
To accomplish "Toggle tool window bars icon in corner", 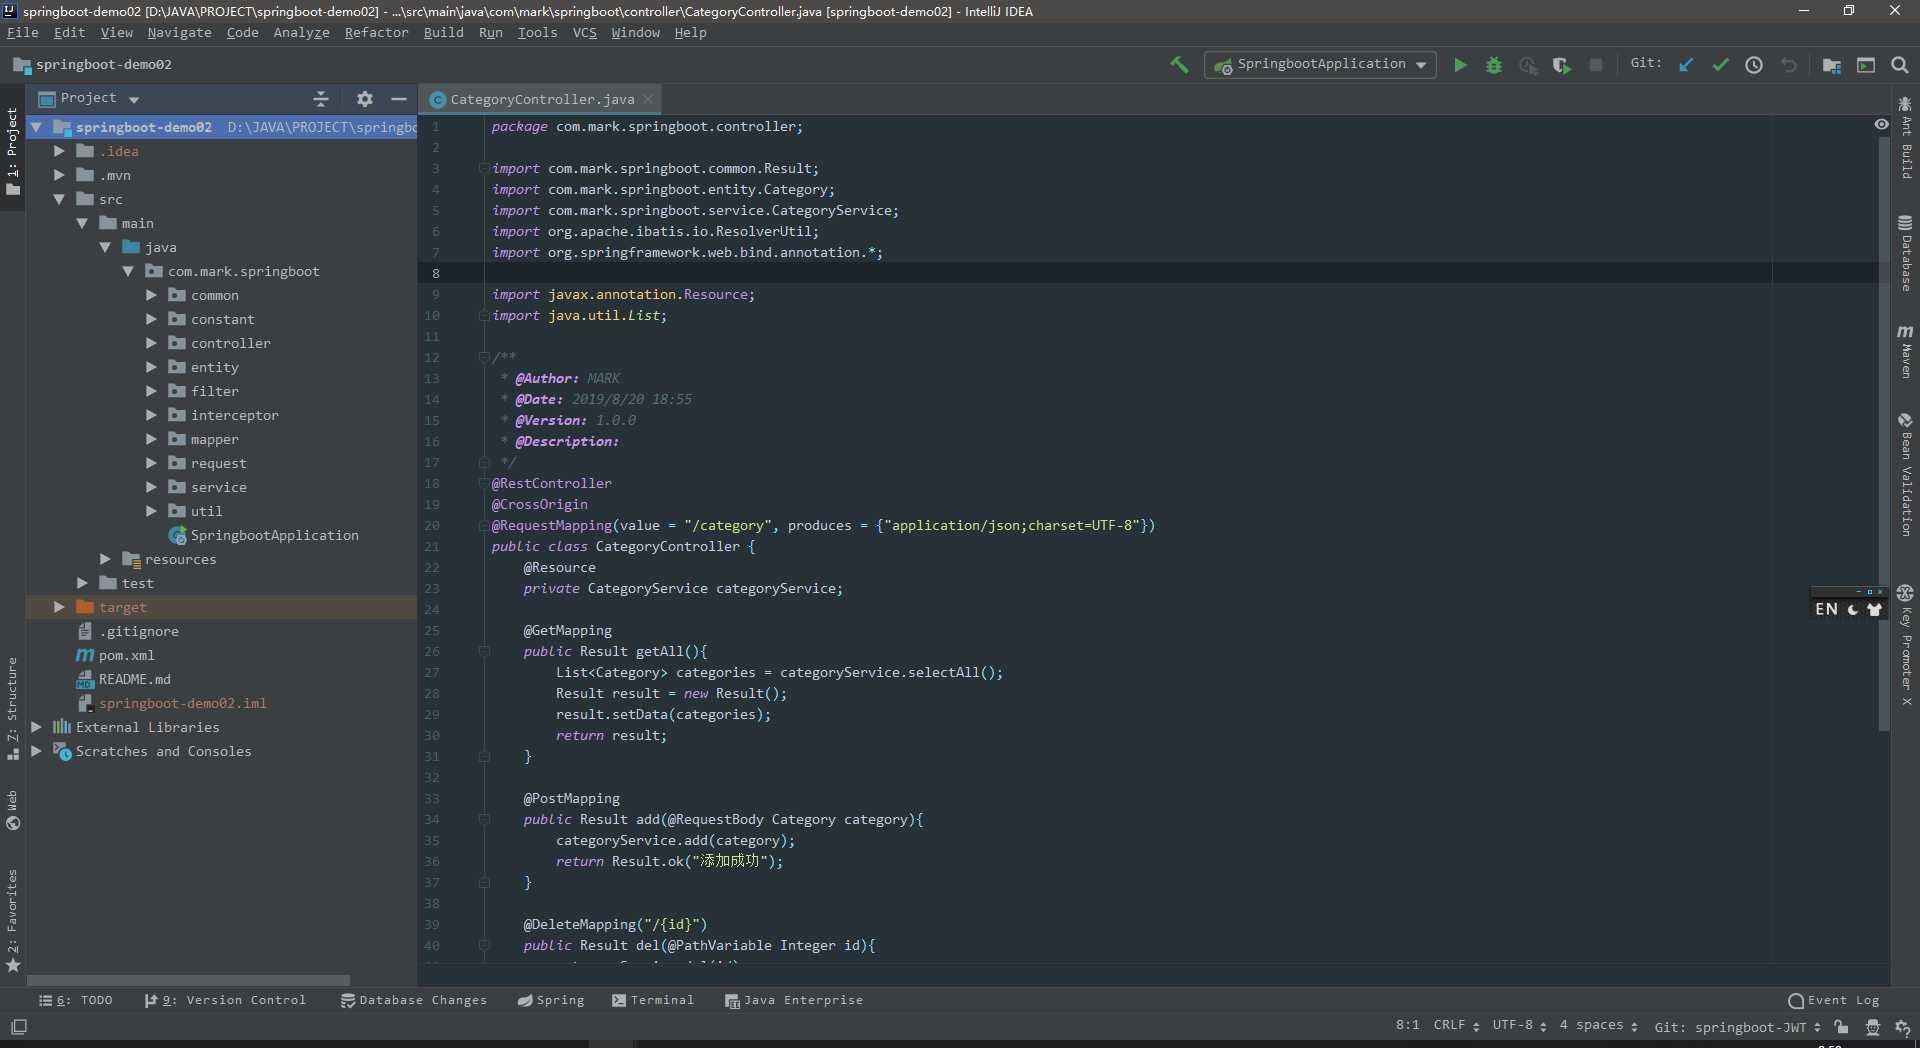I will 19,1027.
